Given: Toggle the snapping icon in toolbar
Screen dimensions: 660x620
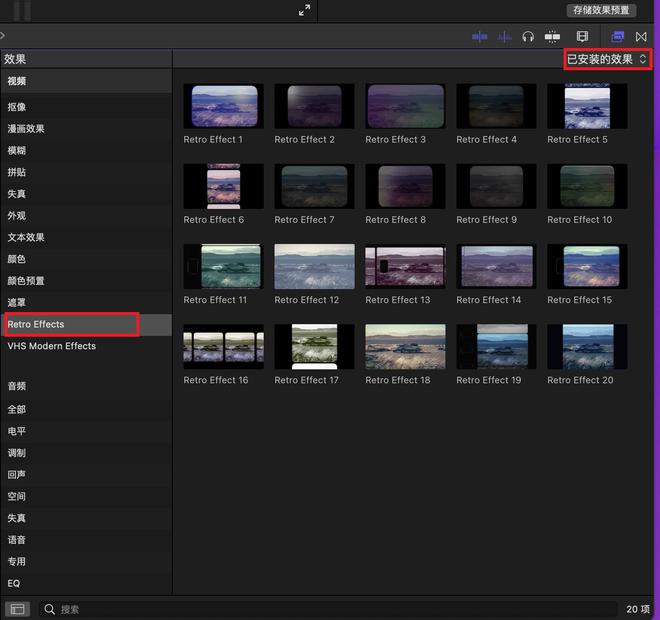Looking at the screenshot, I should [552, 37].
